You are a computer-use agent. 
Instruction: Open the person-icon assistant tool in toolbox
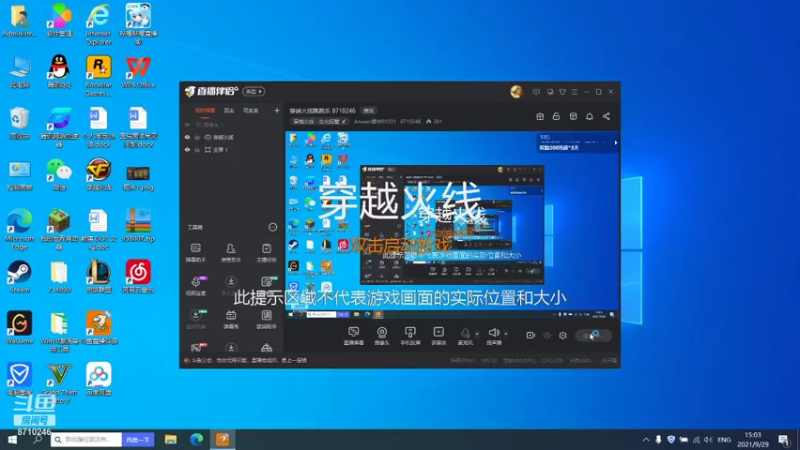click(x=231, y=253)
